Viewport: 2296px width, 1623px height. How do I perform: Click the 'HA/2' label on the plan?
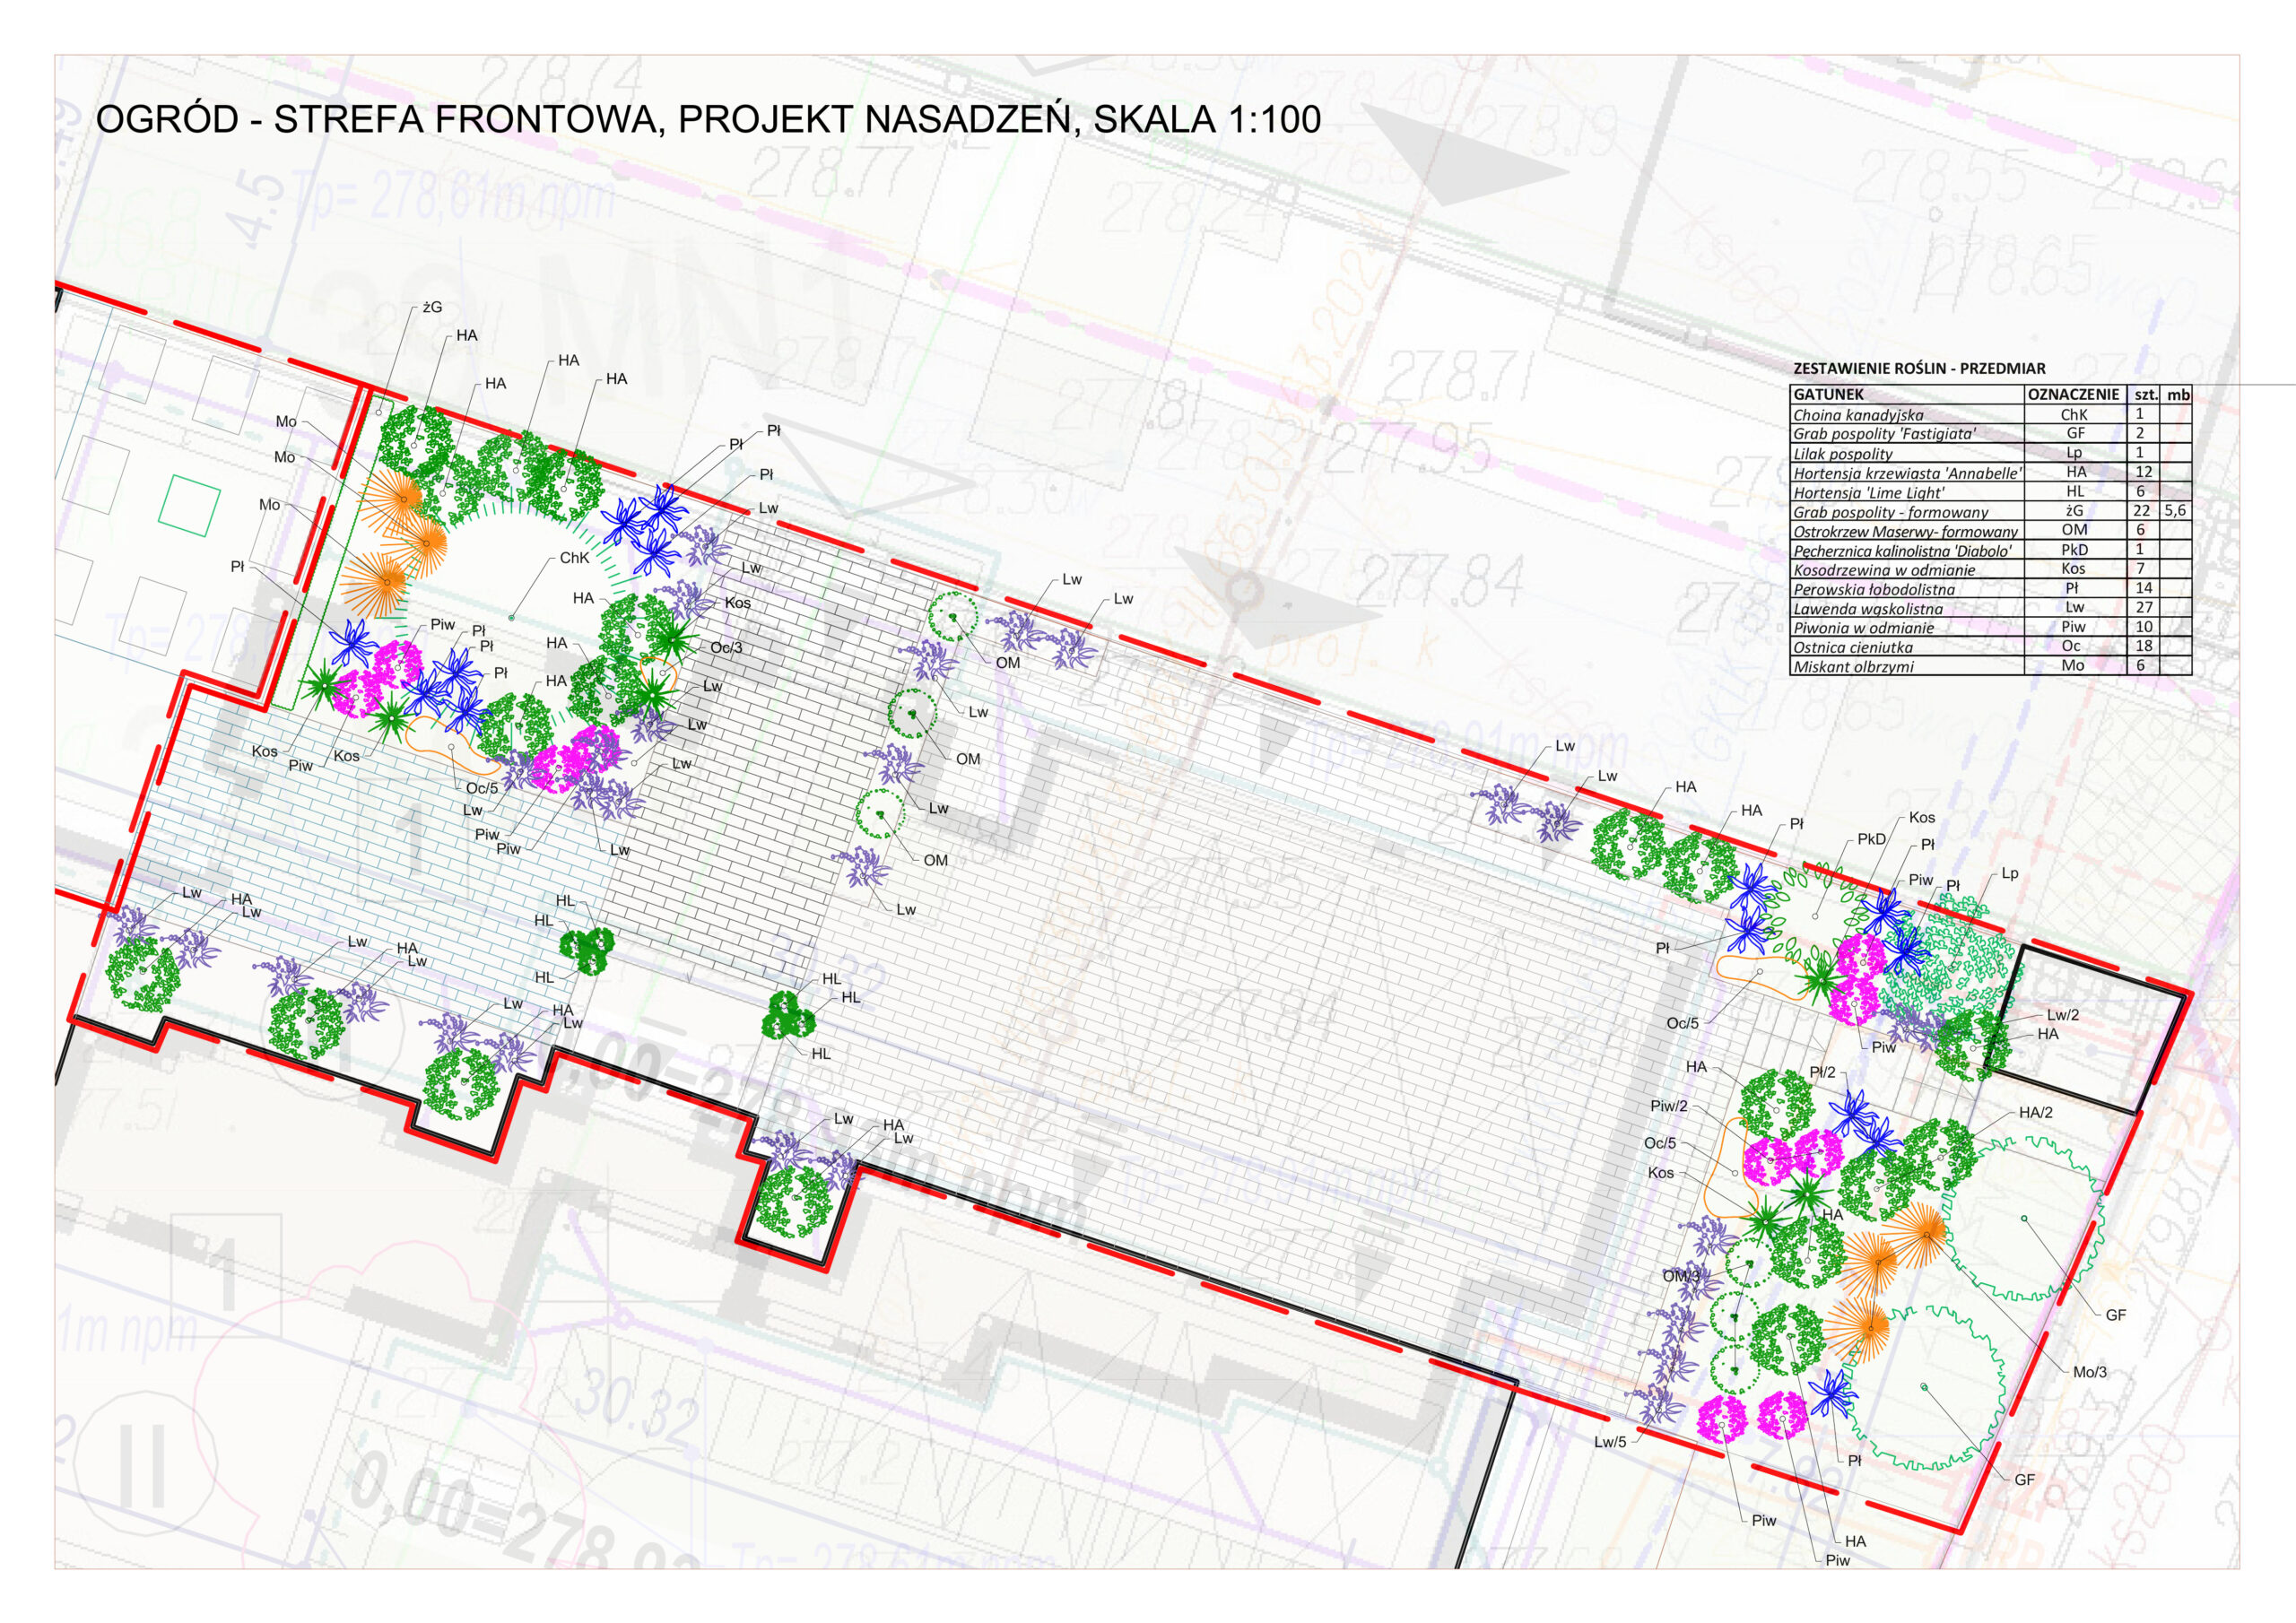(2035, 1113)
